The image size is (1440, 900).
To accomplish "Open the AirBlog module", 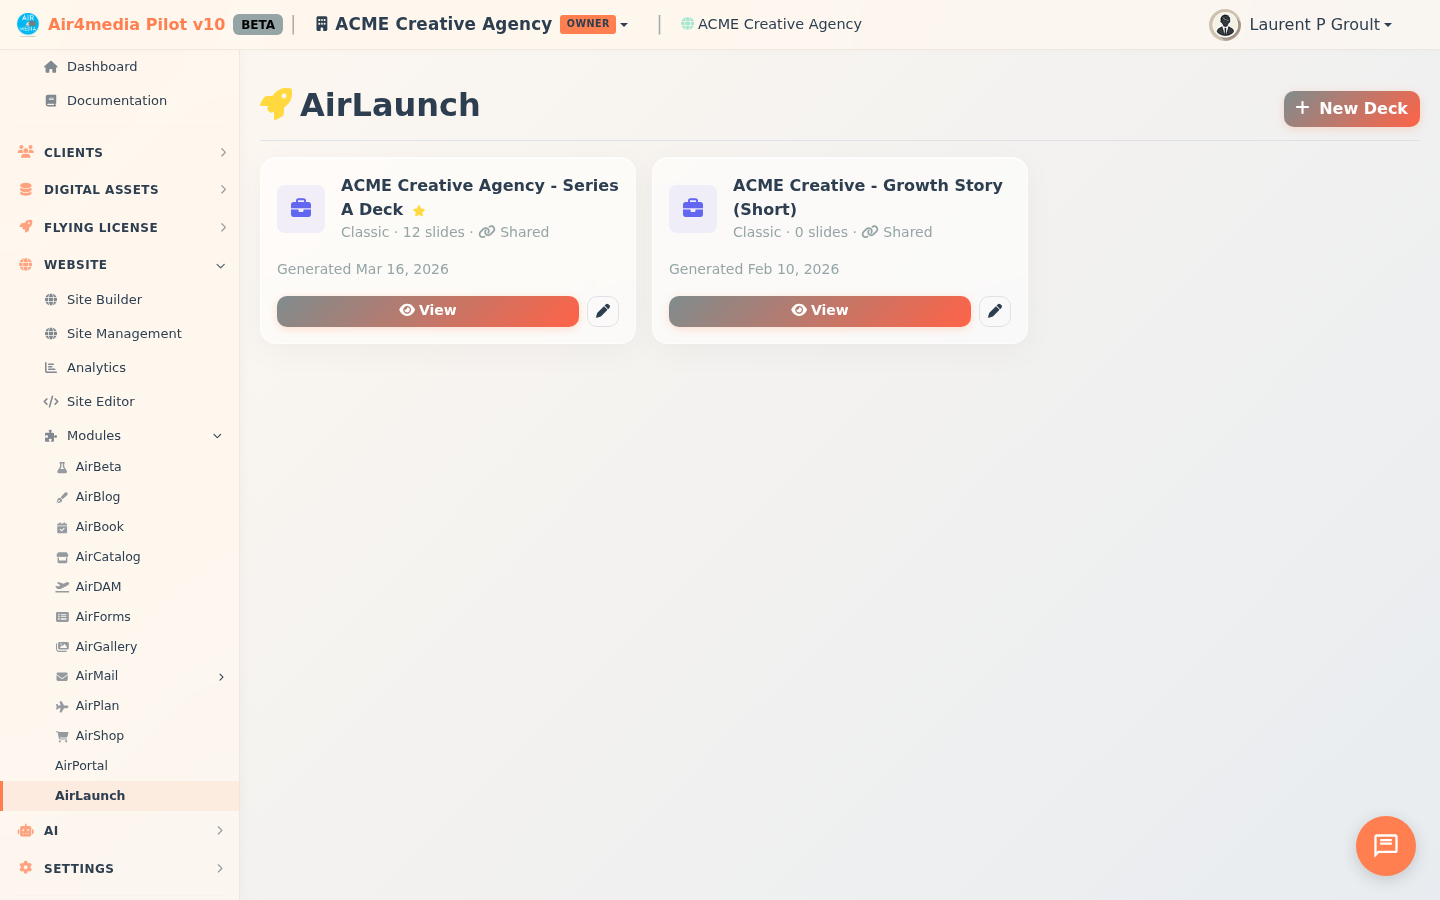I will coord(97,496).
